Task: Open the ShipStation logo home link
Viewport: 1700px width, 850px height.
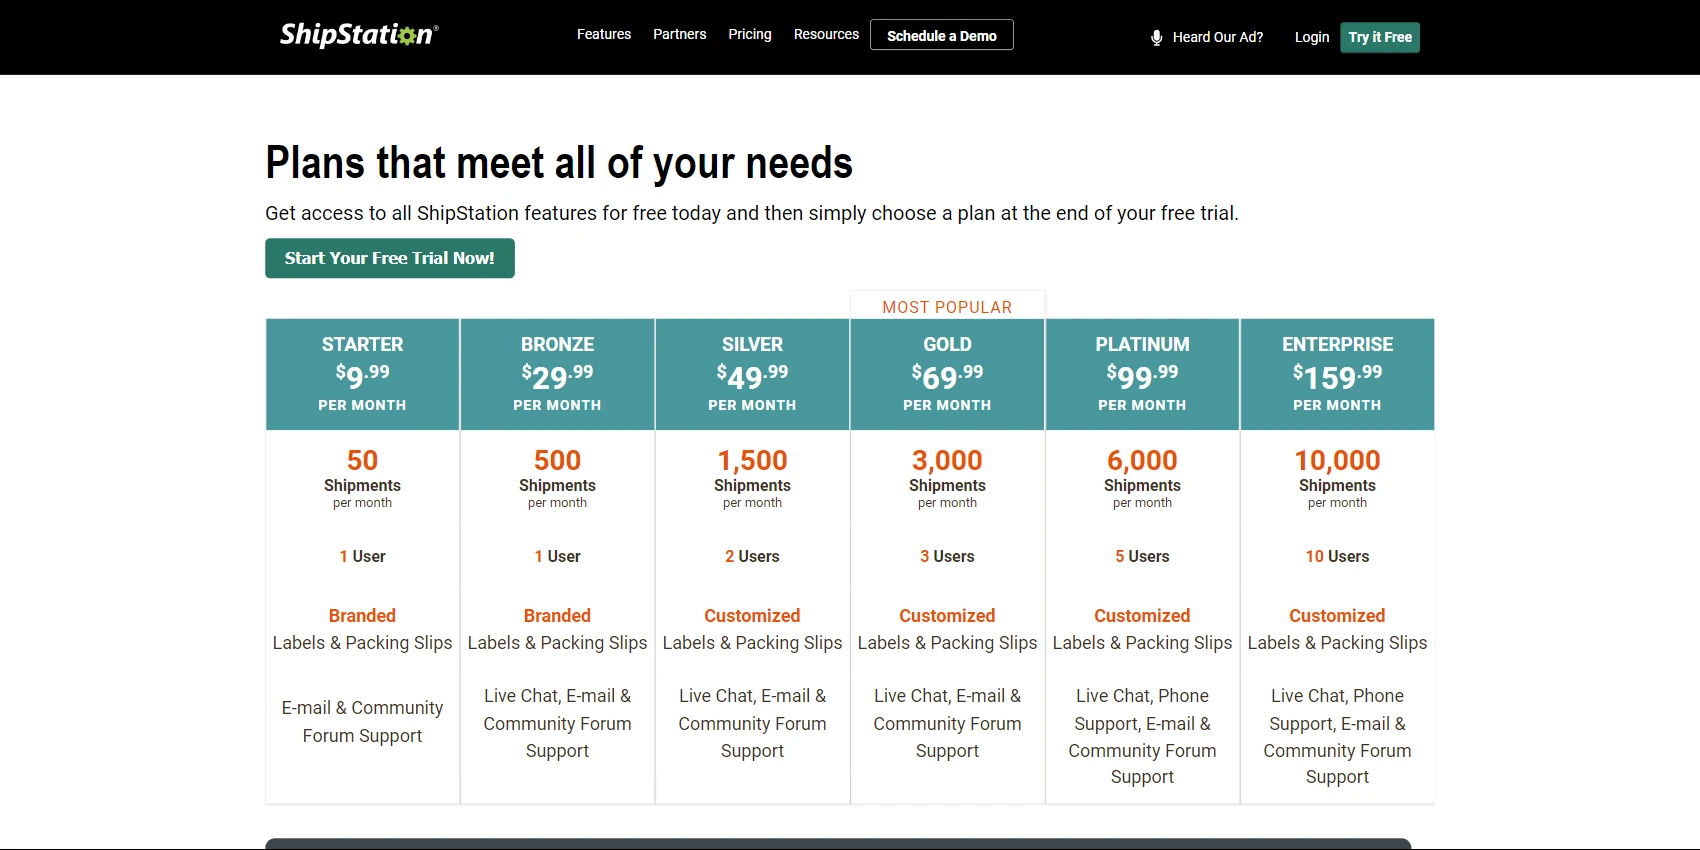Action: pyautogui.click(x=359, y=34)
